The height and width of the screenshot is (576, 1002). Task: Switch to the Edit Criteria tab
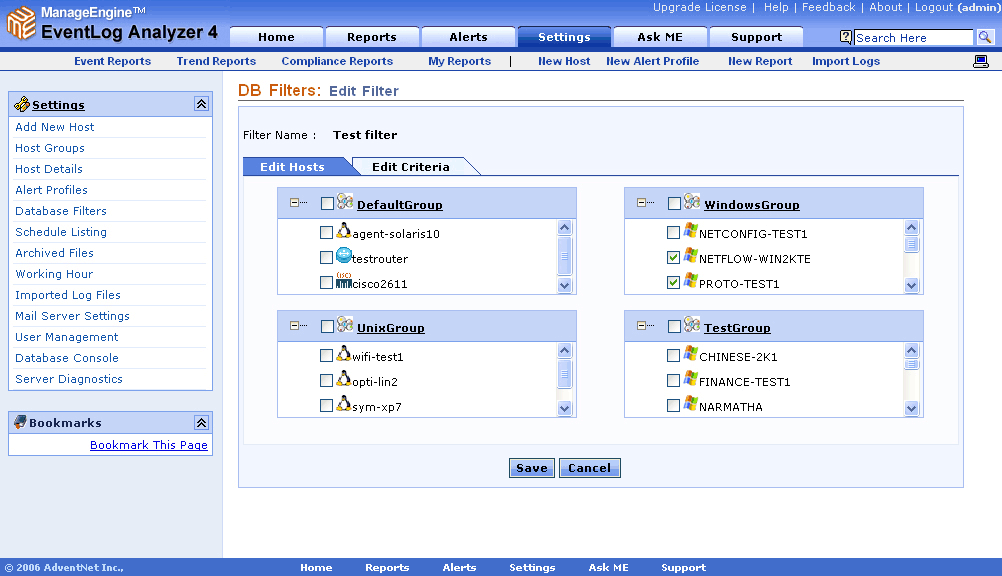411,167
